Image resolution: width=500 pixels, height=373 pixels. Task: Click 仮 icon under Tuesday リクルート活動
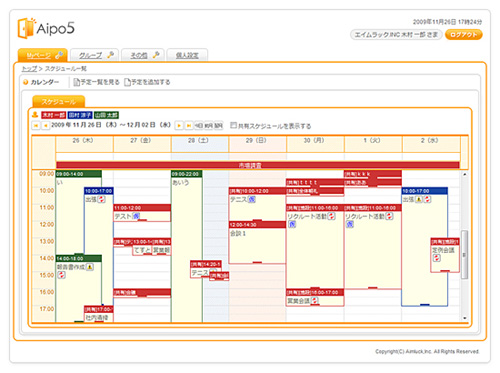point(350,224)
